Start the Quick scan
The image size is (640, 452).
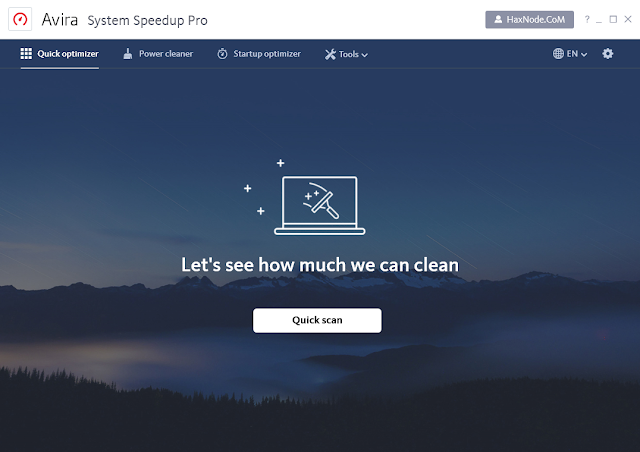(x=317, y=320)
